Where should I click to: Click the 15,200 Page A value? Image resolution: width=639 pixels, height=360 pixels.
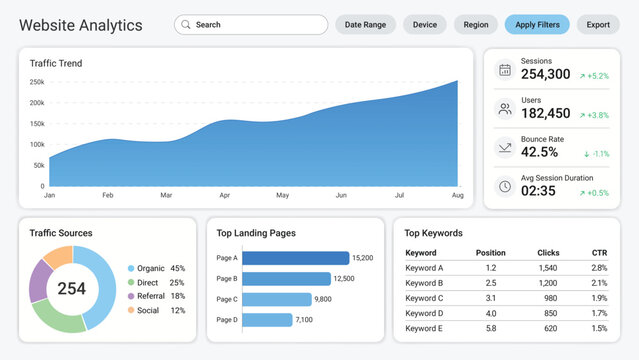tap(363, 258)
